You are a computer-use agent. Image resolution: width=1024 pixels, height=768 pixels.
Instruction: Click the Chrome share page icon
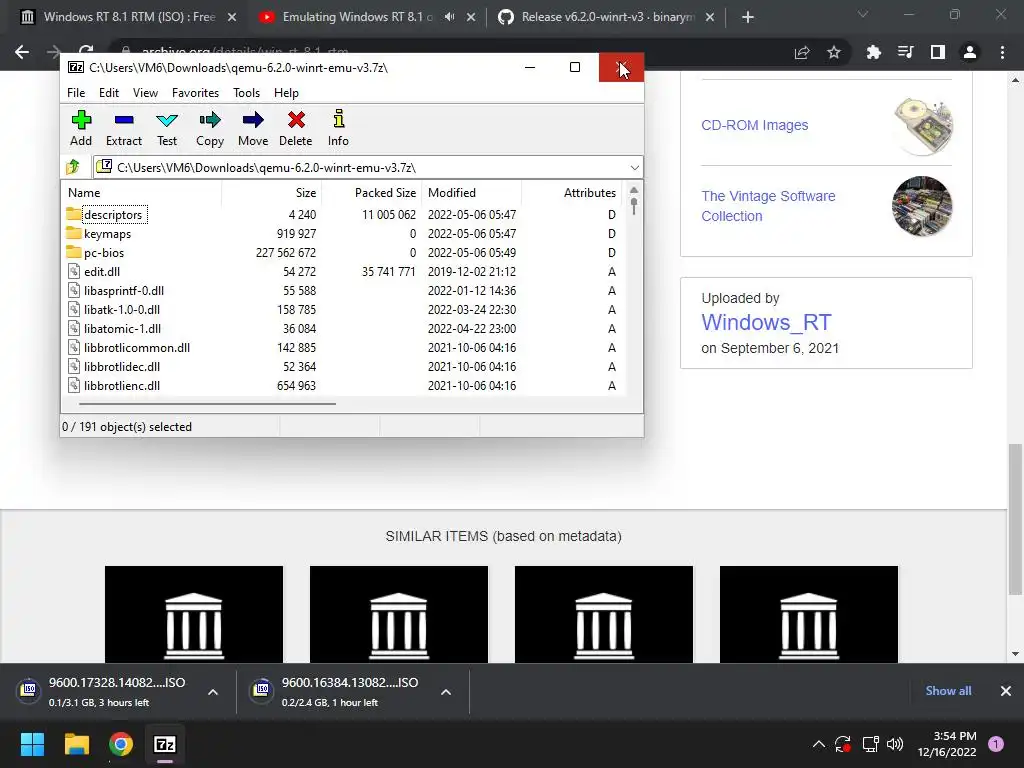(x=802, y=52)
